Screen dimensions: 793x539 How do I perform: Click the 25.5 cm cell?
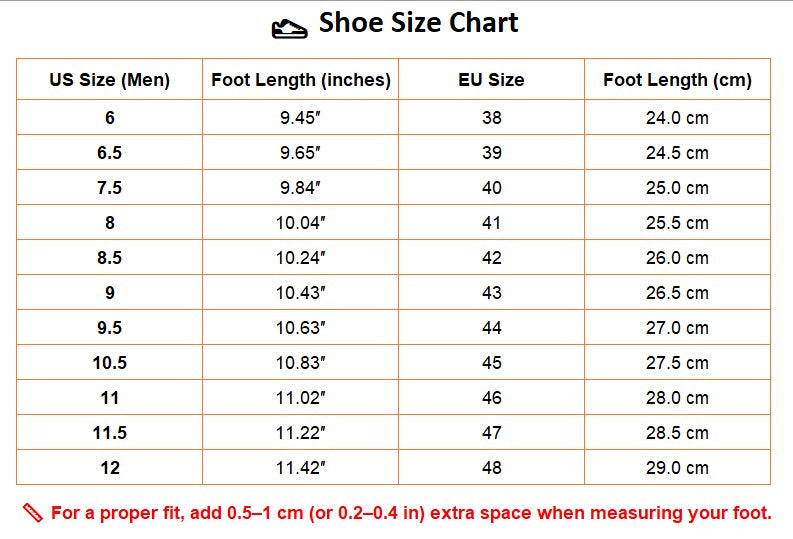click(678, 222)
